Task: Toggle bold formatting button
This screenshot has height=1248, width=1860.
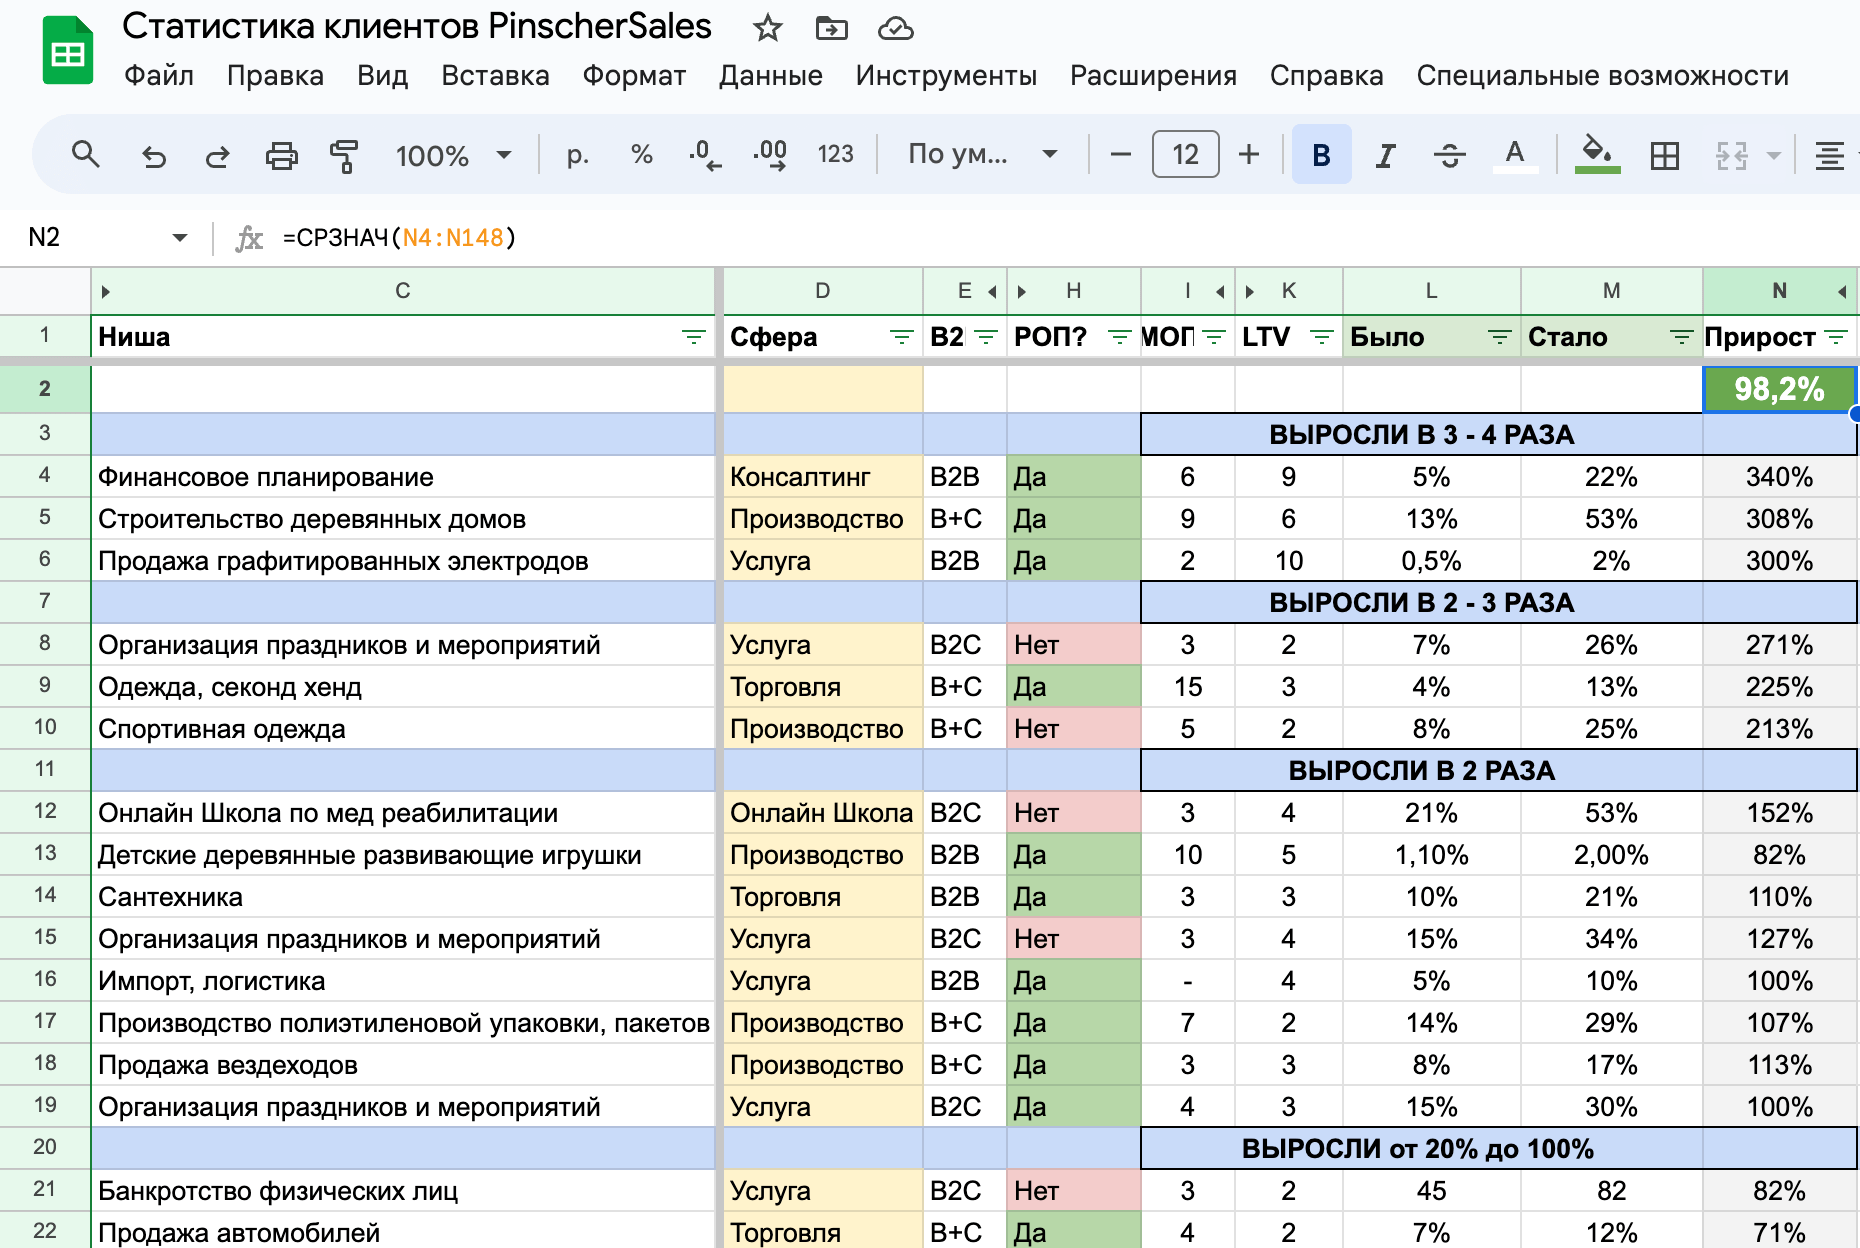Action: (1321, 155)
